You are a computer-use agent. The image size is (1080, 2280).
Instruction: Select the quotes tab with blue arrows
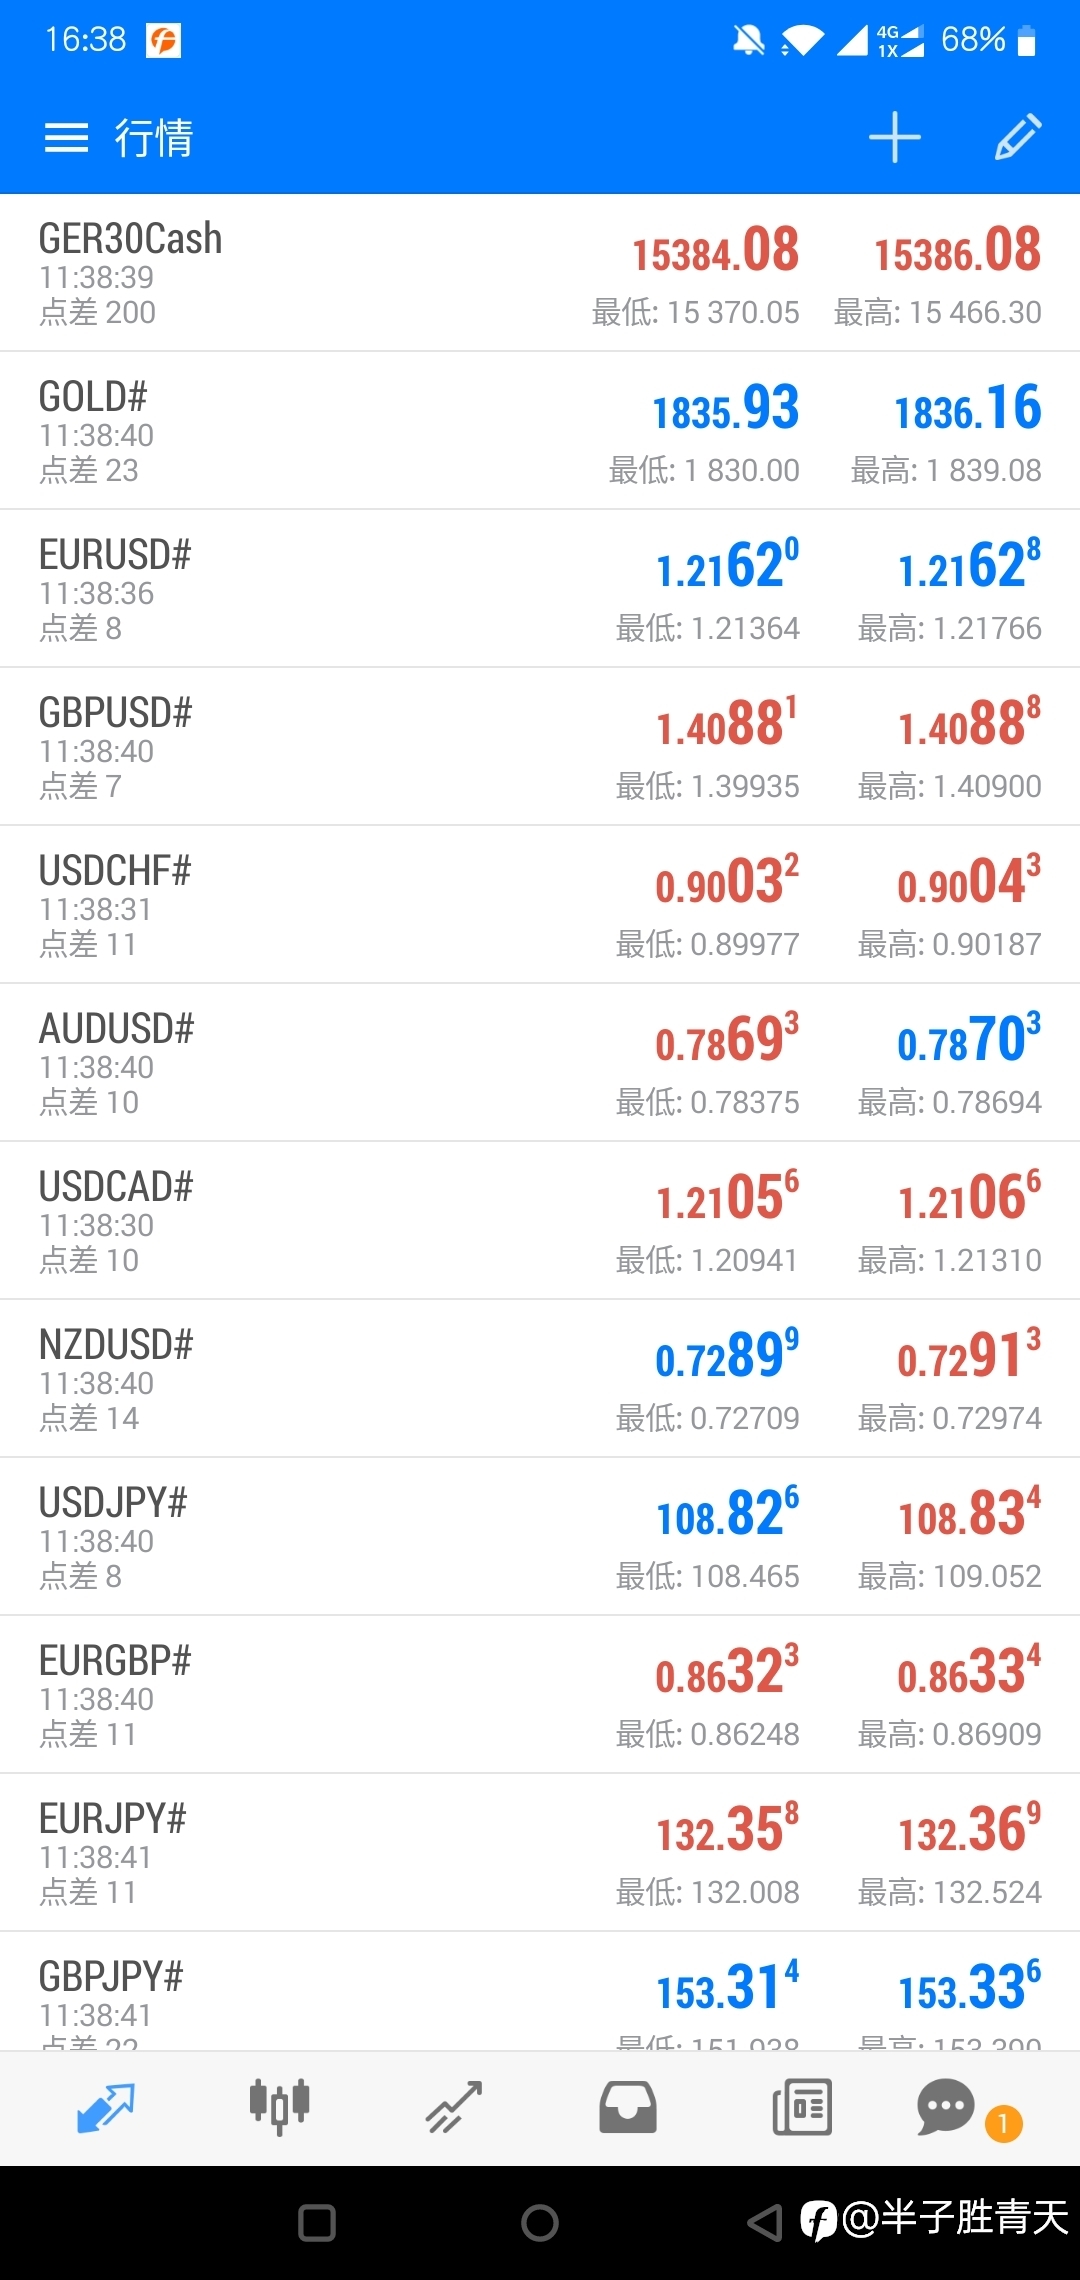click(x=105, y=2106)
